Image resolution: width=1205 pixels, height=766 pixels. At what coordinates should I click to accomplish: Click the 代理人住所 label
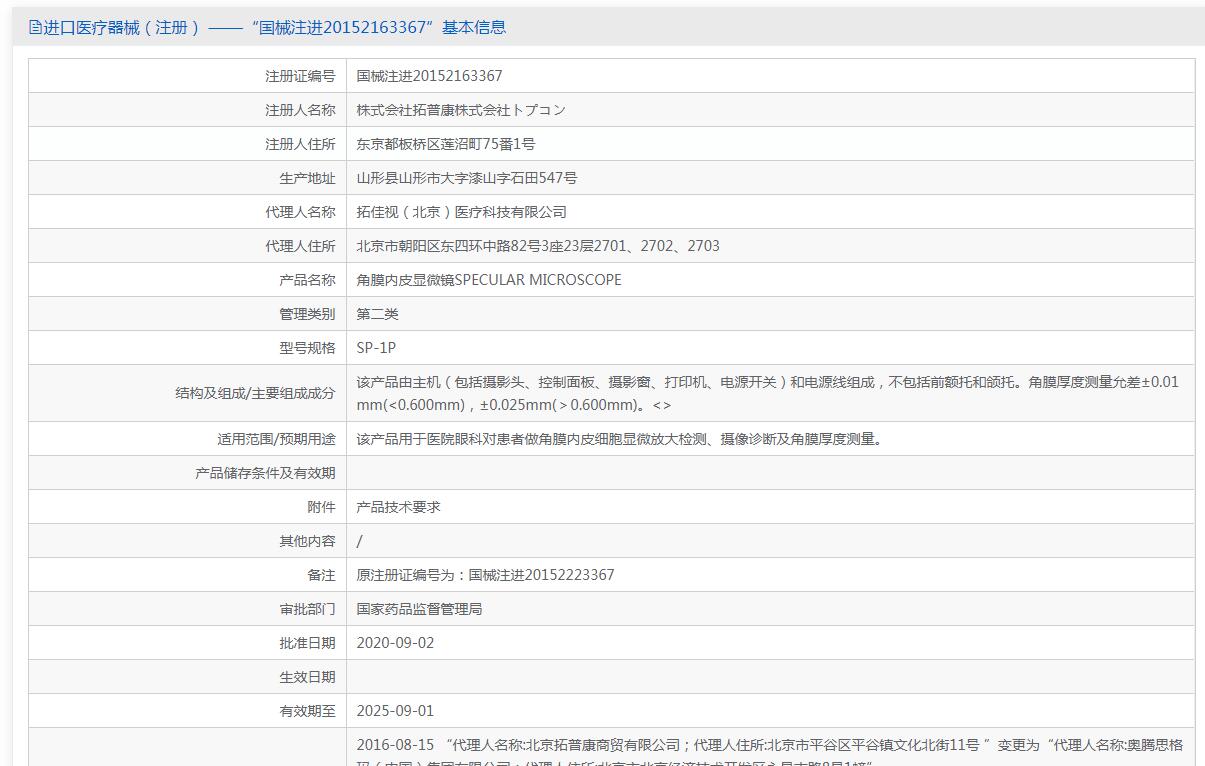coord(300,246)
